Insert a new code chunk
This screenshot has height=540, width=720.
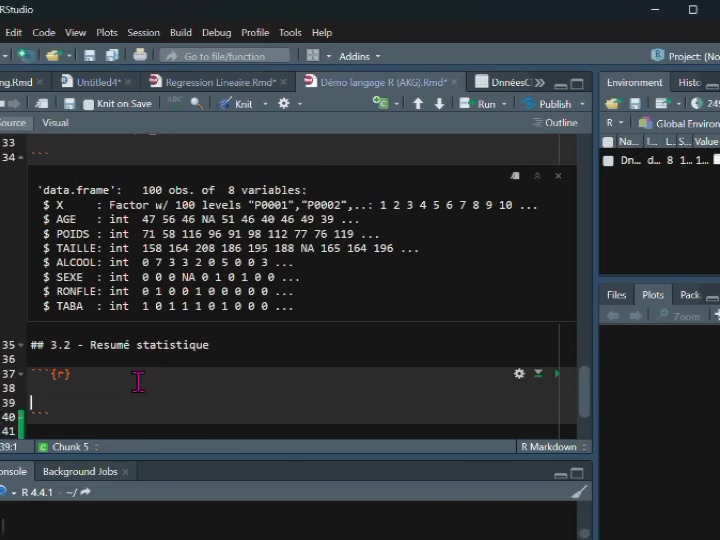point(381,103)
